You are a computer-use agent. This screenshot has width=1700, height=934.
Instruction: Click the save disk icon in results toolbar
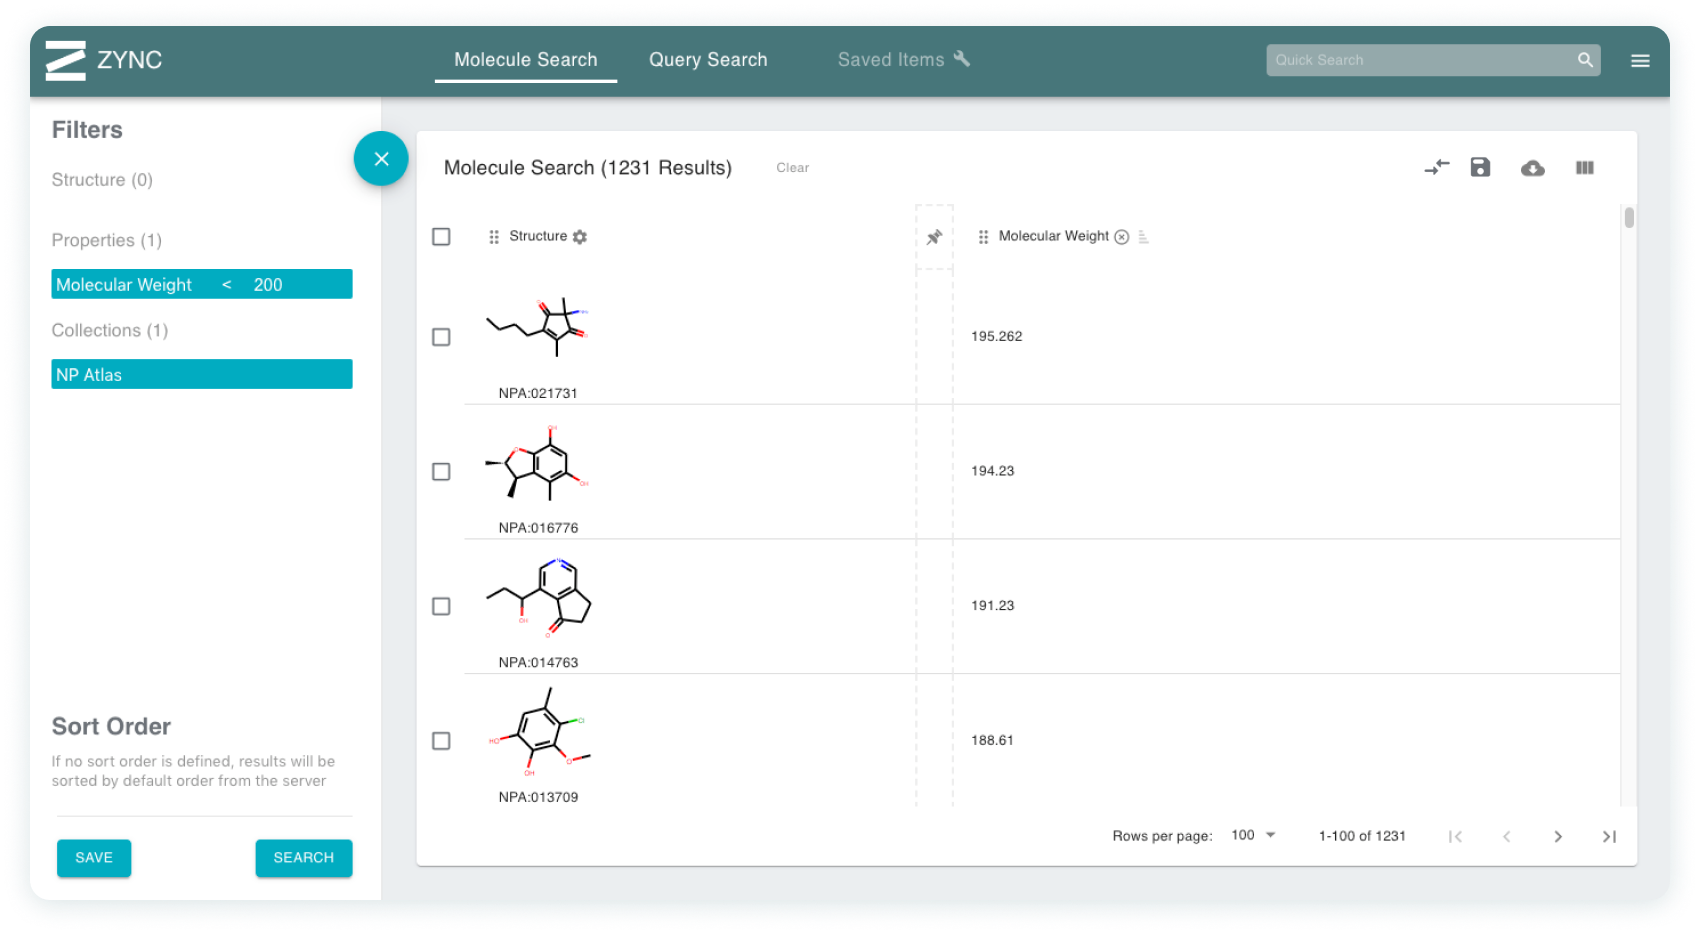(x=1480, y=168)
